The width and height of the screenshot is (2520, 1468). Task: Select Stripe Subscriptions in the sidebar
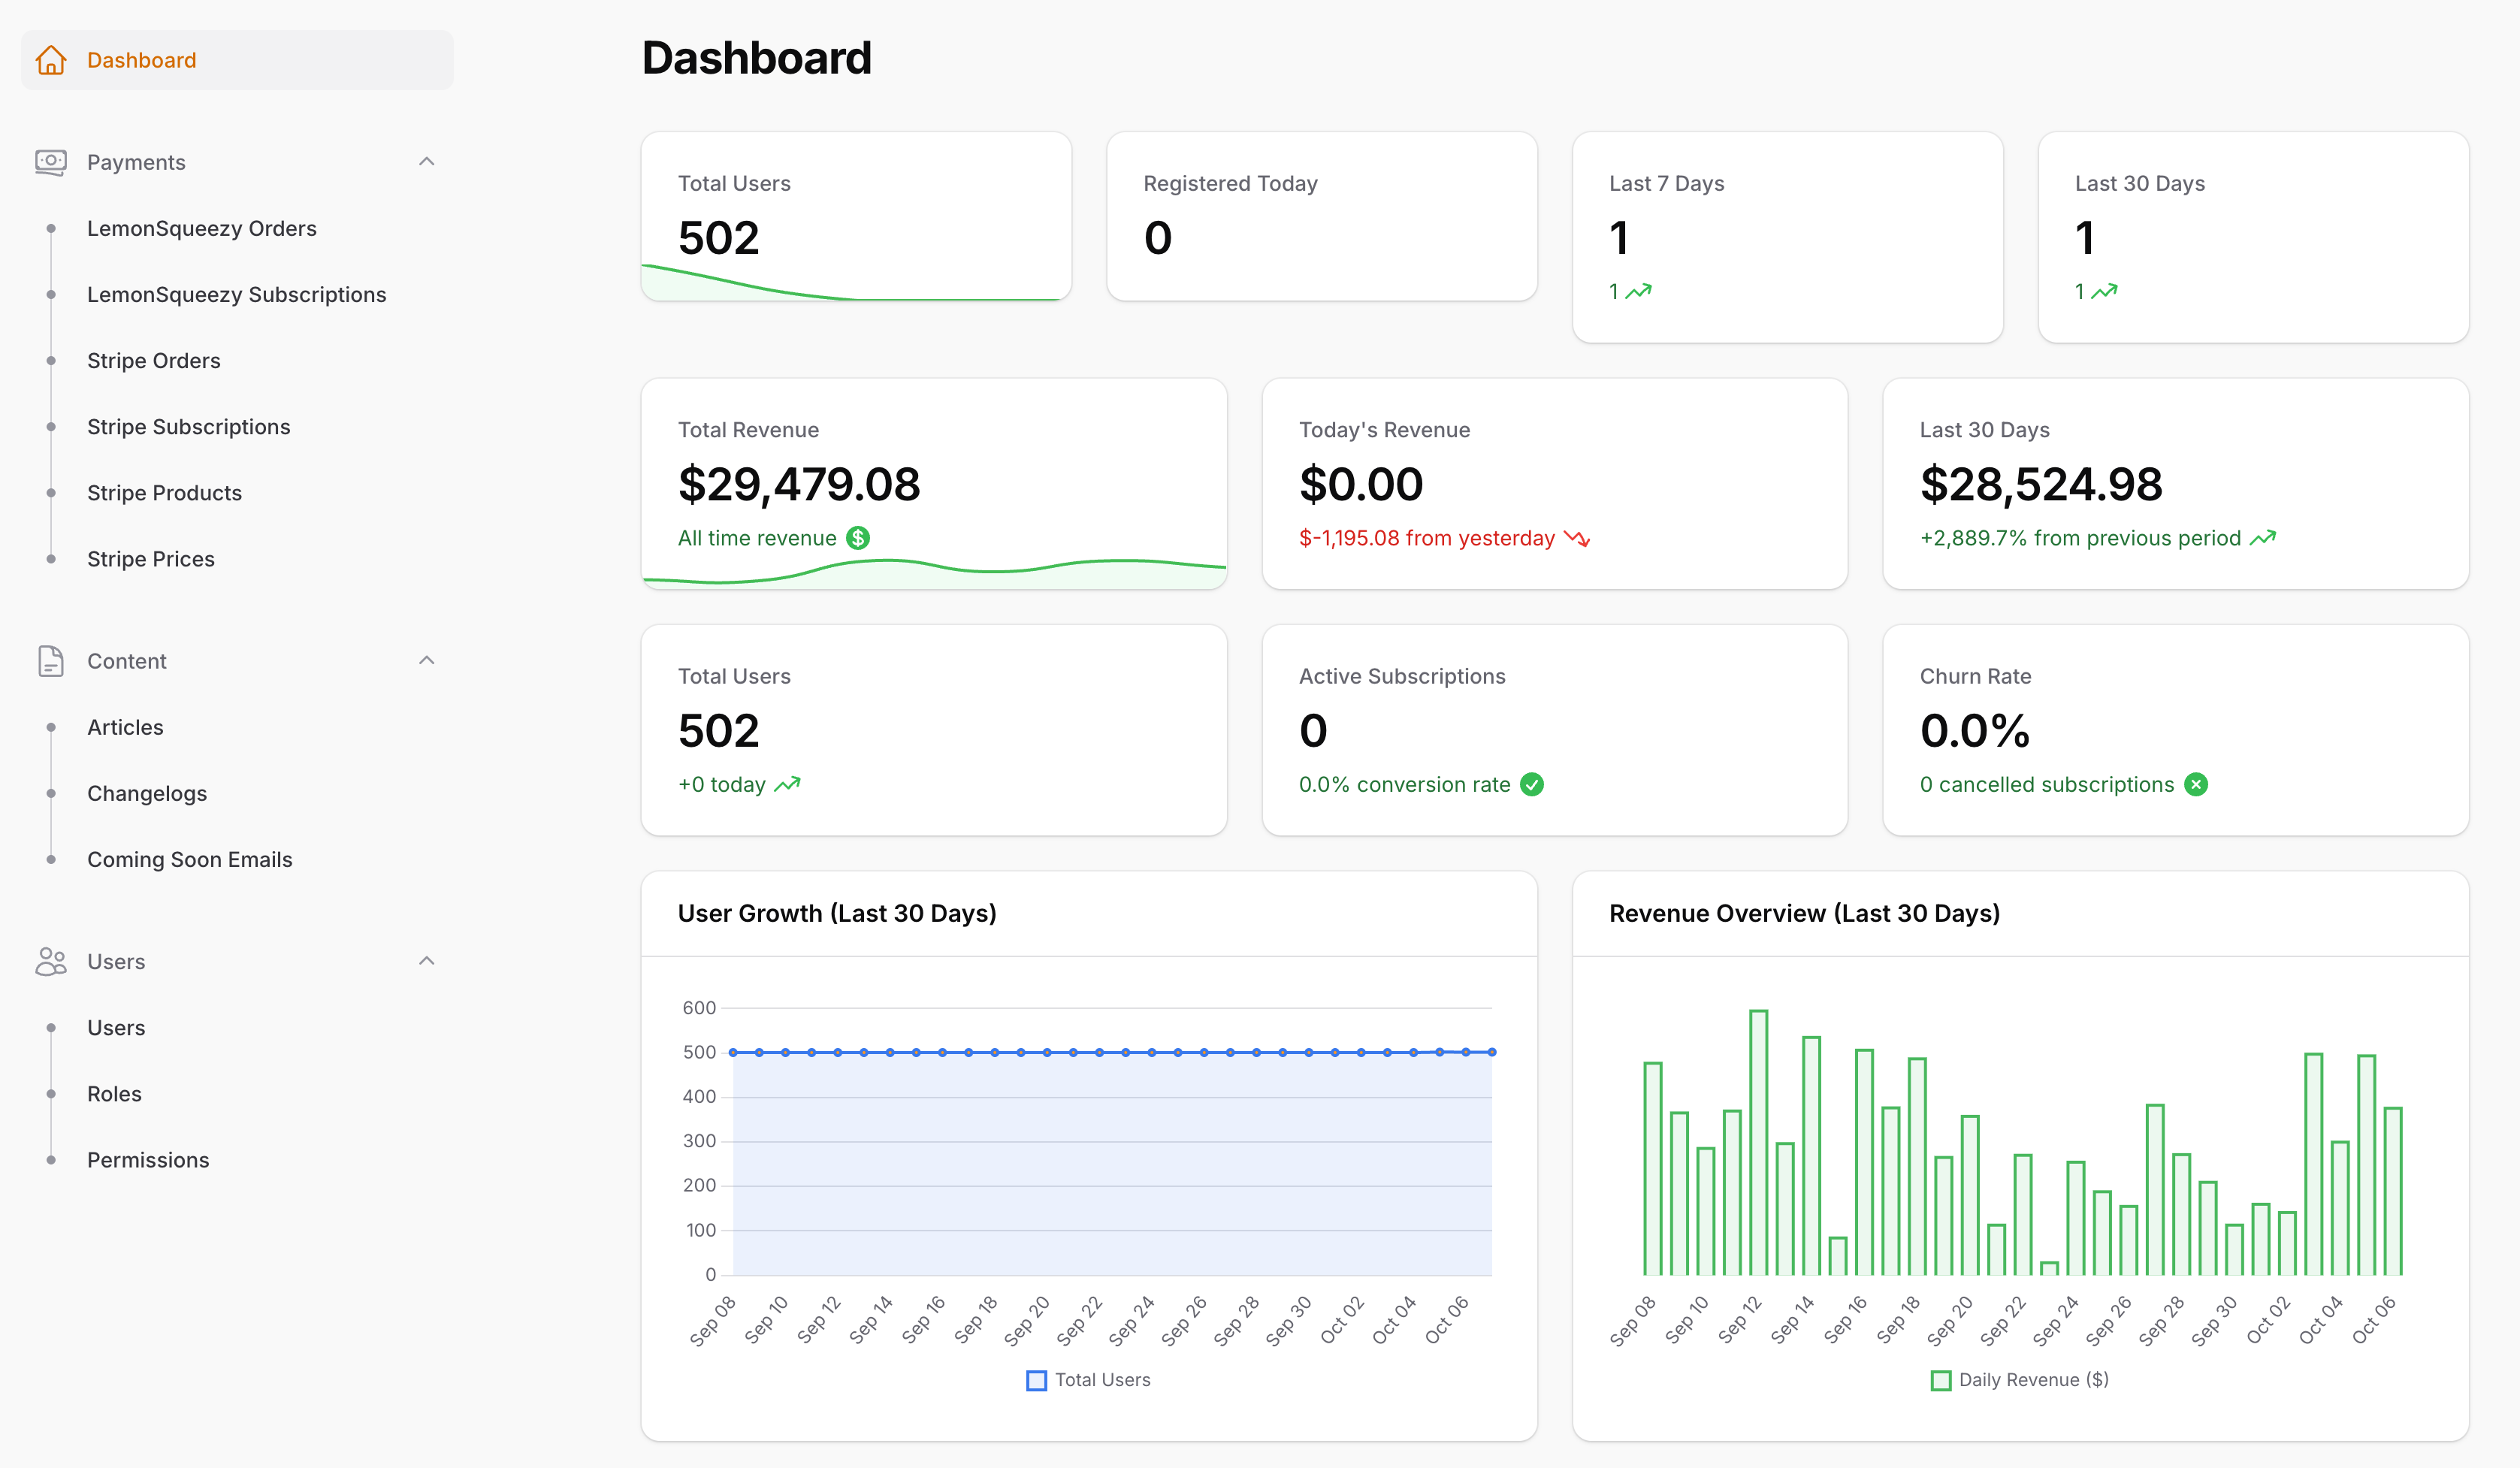click(x=188, y=426)
